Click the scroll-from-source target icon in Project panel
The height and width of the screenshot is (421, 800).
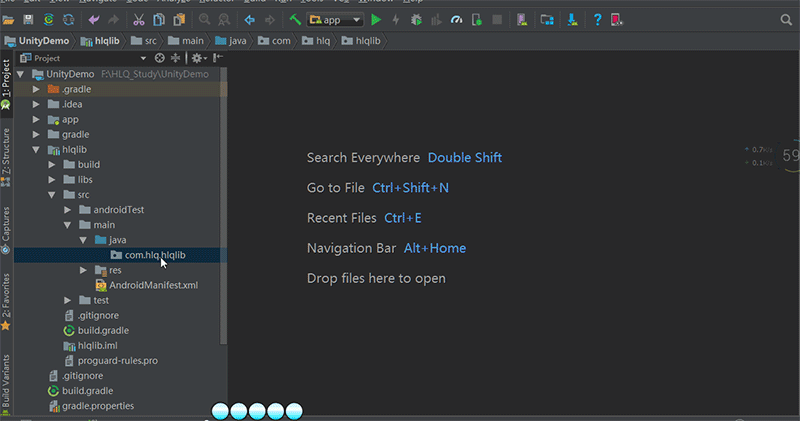[159, 58]
